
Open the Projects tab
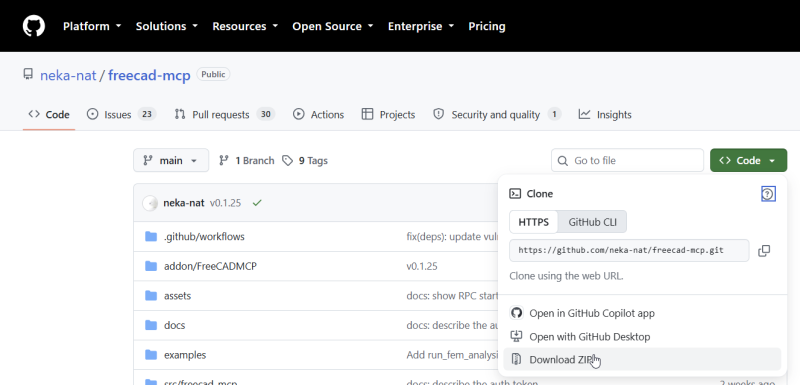pos(388,115)
